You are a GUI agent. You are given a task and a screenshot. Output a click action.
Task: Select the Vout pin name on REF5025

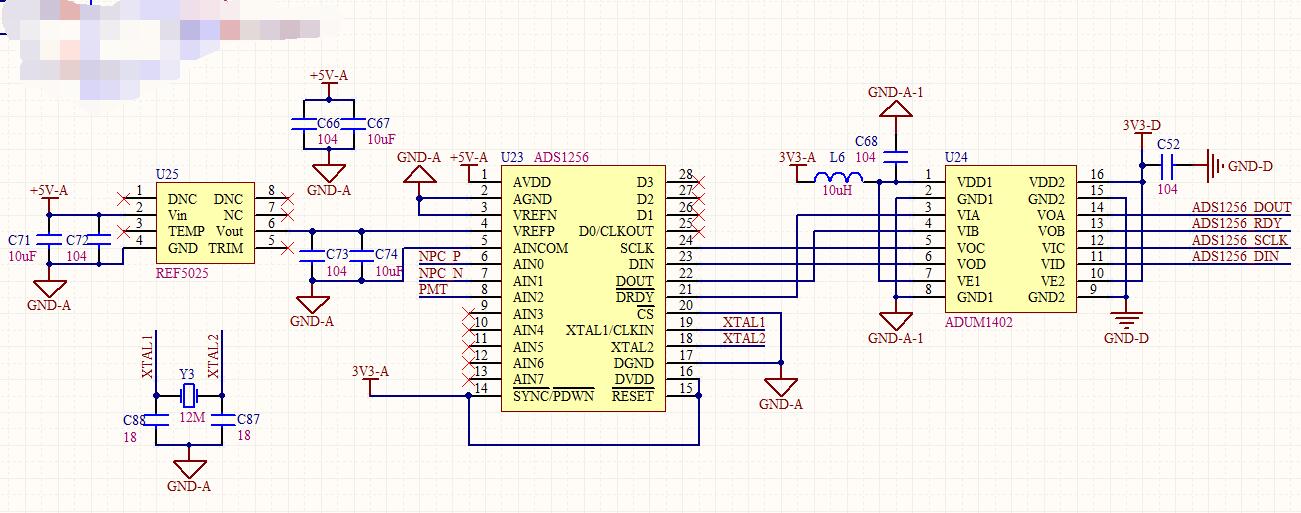pyautogui.click(x=228, y=231)
